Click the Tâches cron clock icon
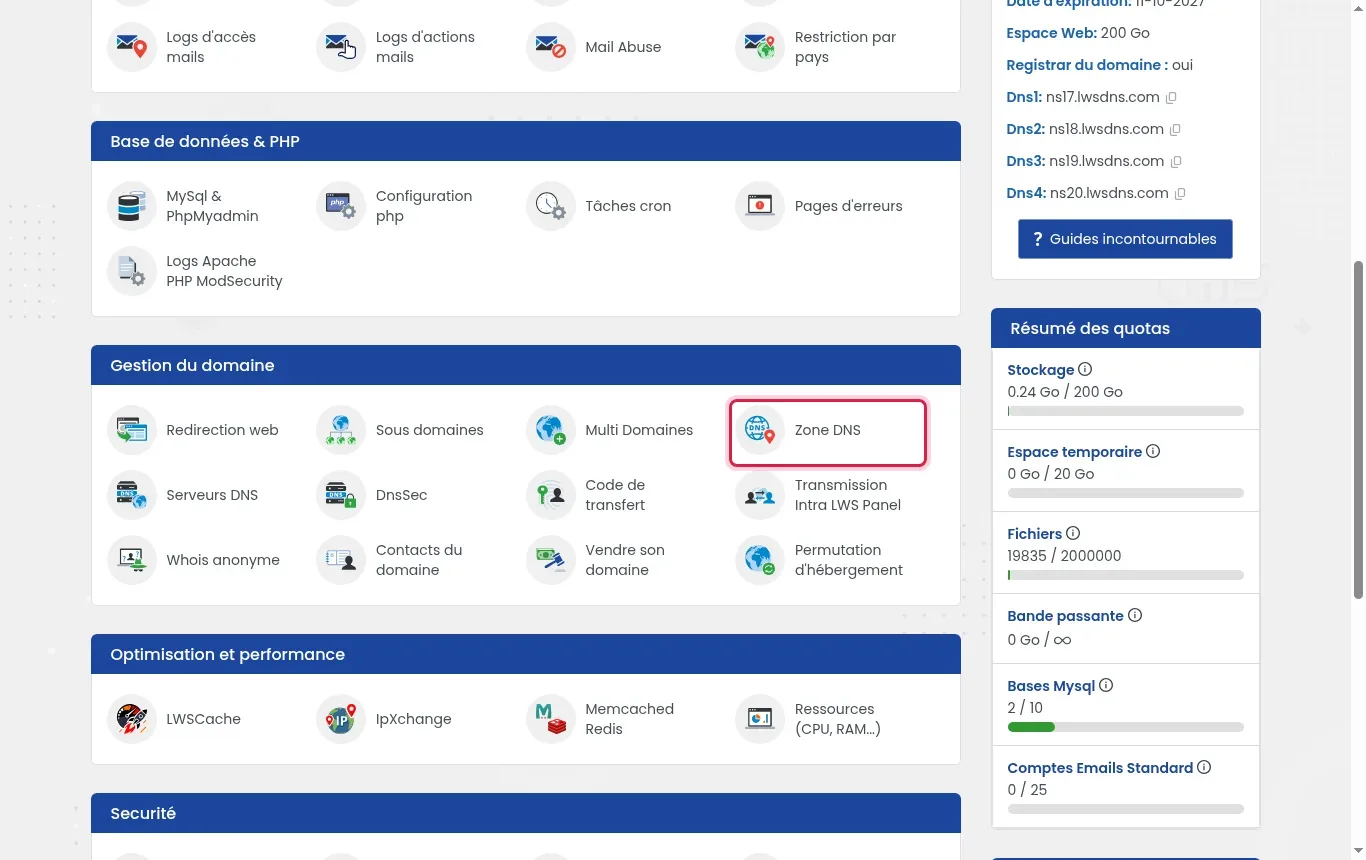 551,206
